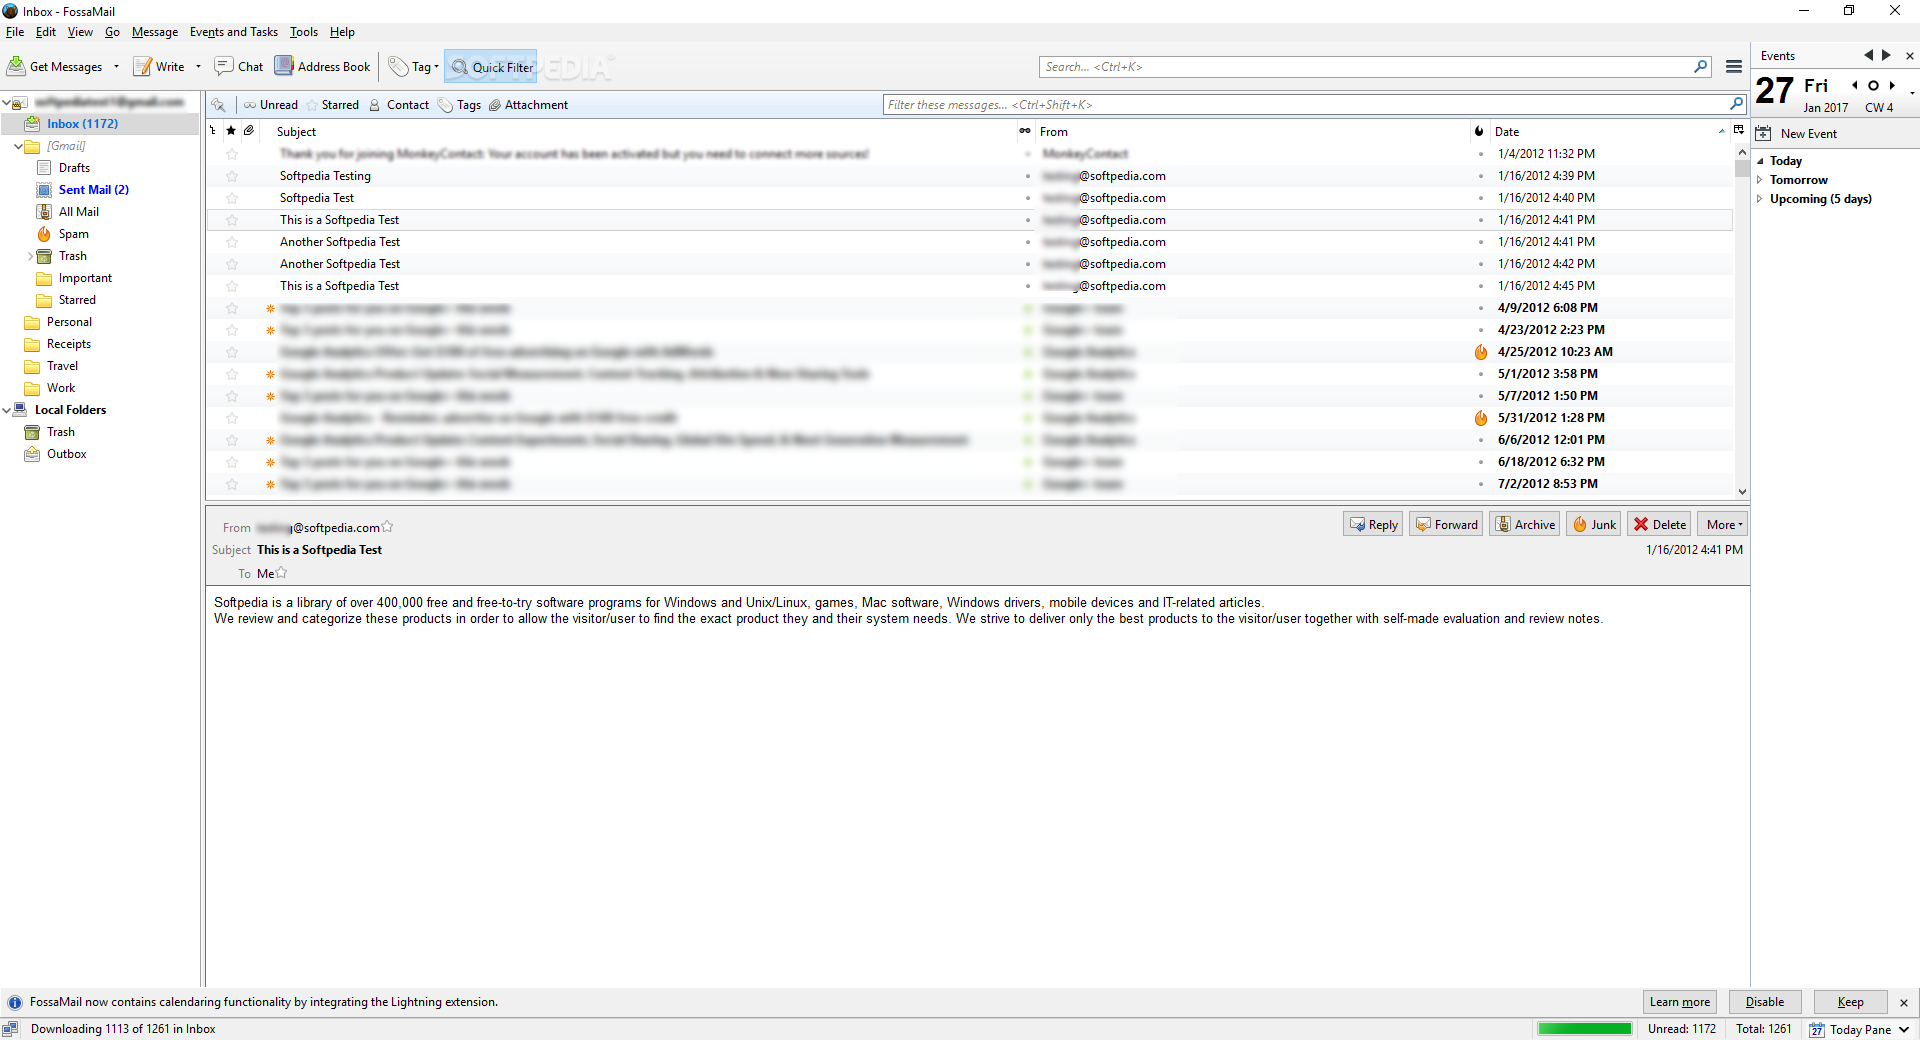Pin the quick filter sticky button
The image size is (1920, 1040).
coord(219,104)
